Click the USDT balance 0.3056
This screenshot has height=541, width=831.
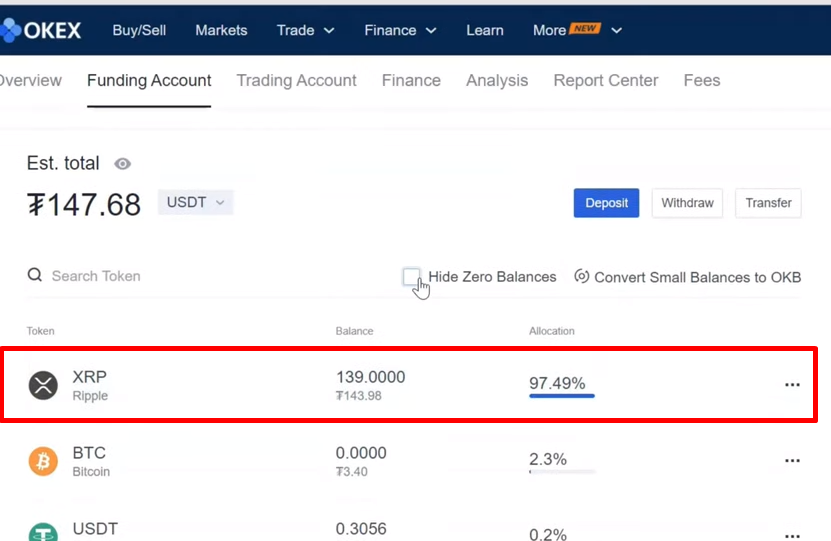point(361,529)
